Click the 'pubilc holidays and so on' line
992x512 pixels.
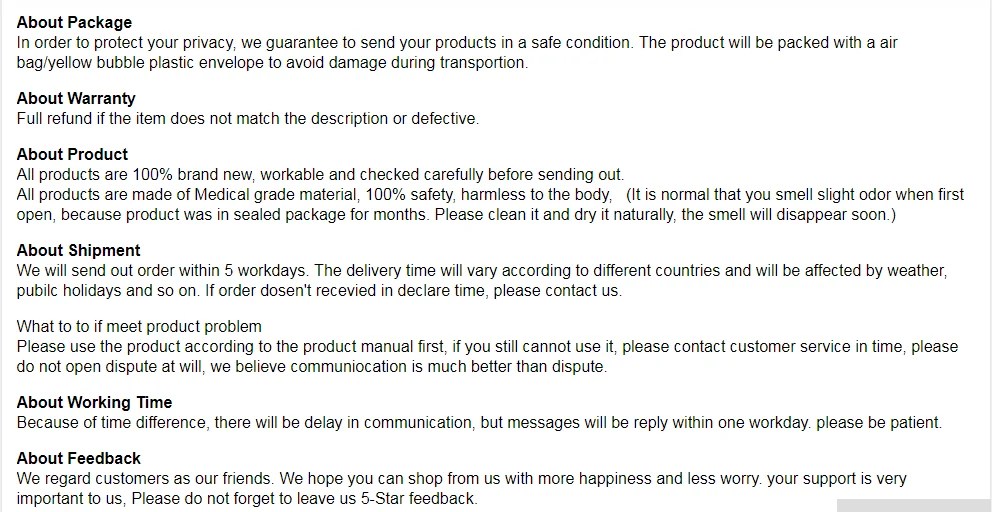coord(319,291)
